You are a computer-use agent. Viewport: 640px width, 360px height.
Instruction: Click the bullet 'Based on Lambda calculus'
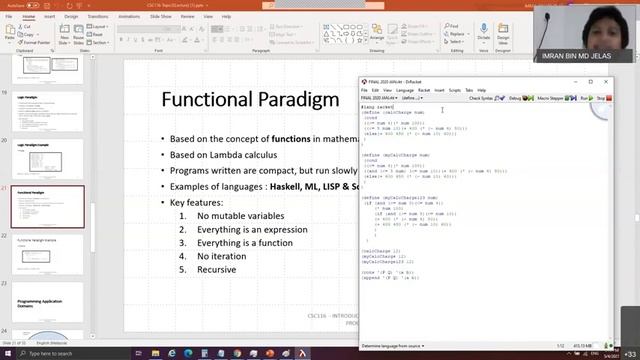tap(223, 155)
